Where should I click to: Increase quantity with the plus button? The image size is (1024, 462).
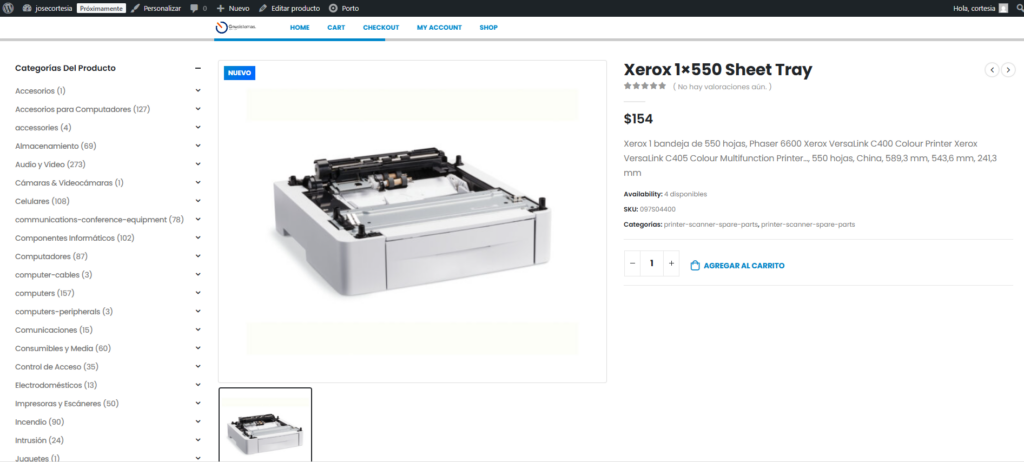pos(671,264)
